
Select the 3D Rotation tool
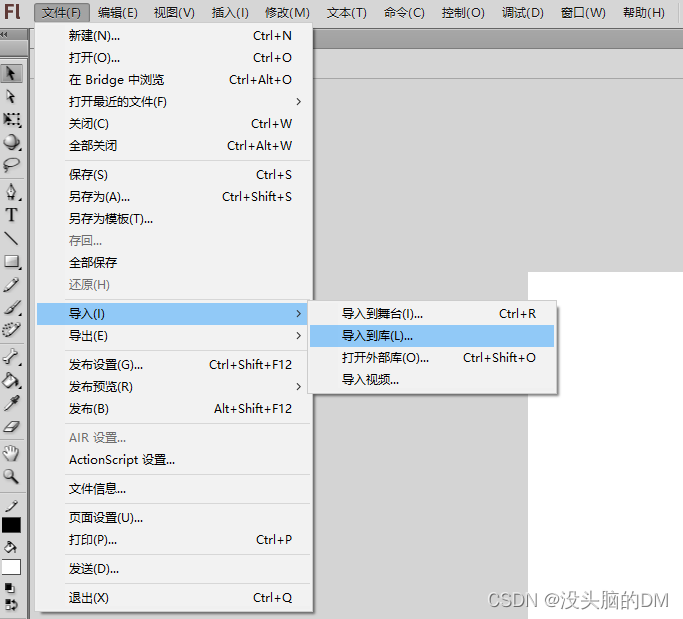pos(11,142)
